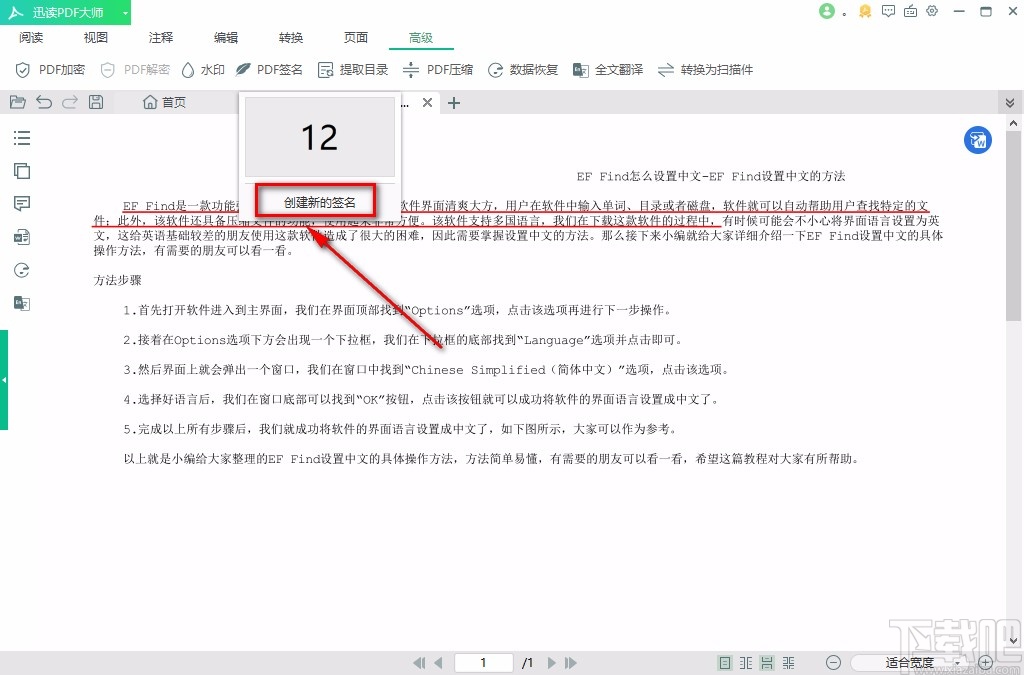Toggle the comments annotation panel

[21, 203]
